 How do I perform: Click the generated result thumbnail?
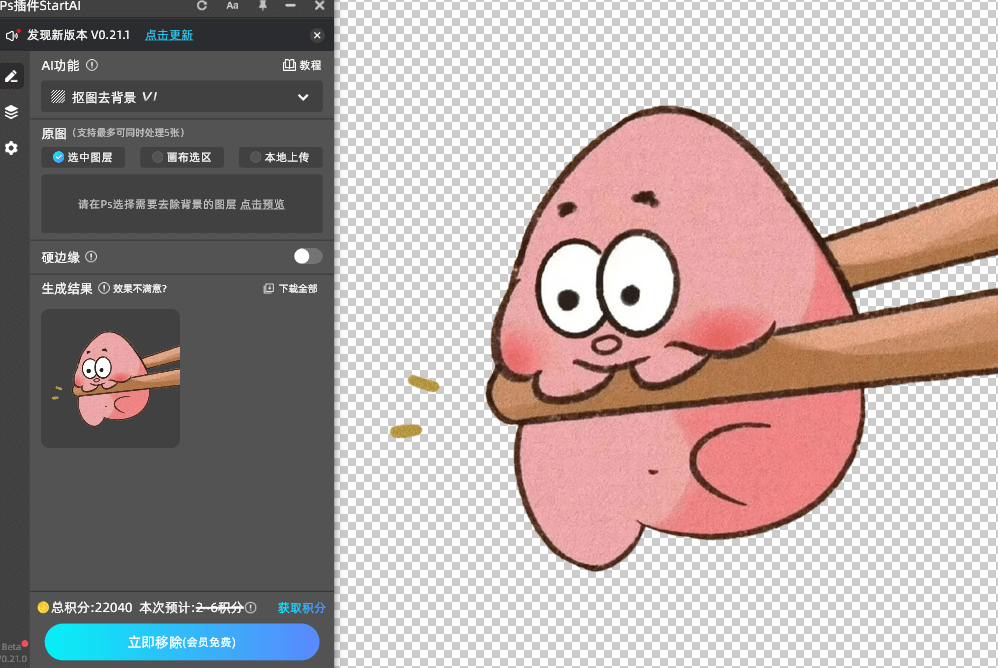click(111, 378)
